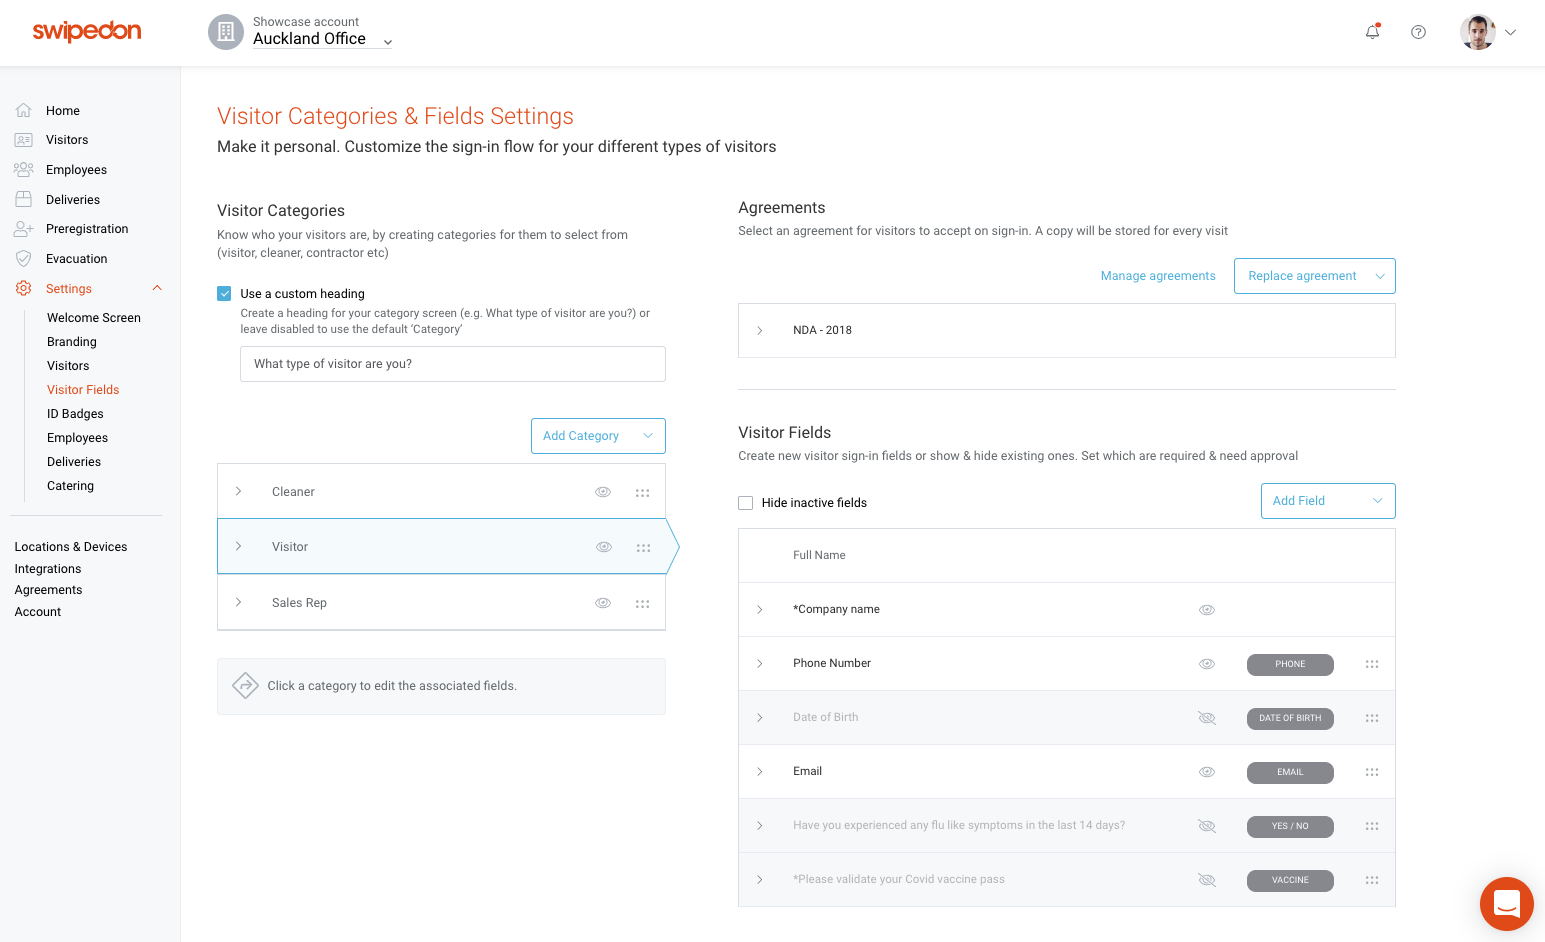Click the Settings gear icon
Image resolution: width=1545 pixels, height=942 pixels.
point(24,288)
